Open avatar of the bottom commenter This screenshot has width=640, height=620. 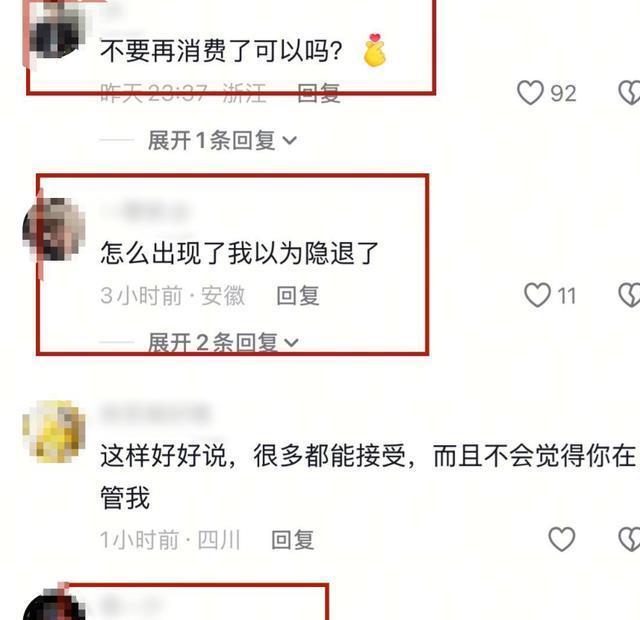tap(54, 605)
